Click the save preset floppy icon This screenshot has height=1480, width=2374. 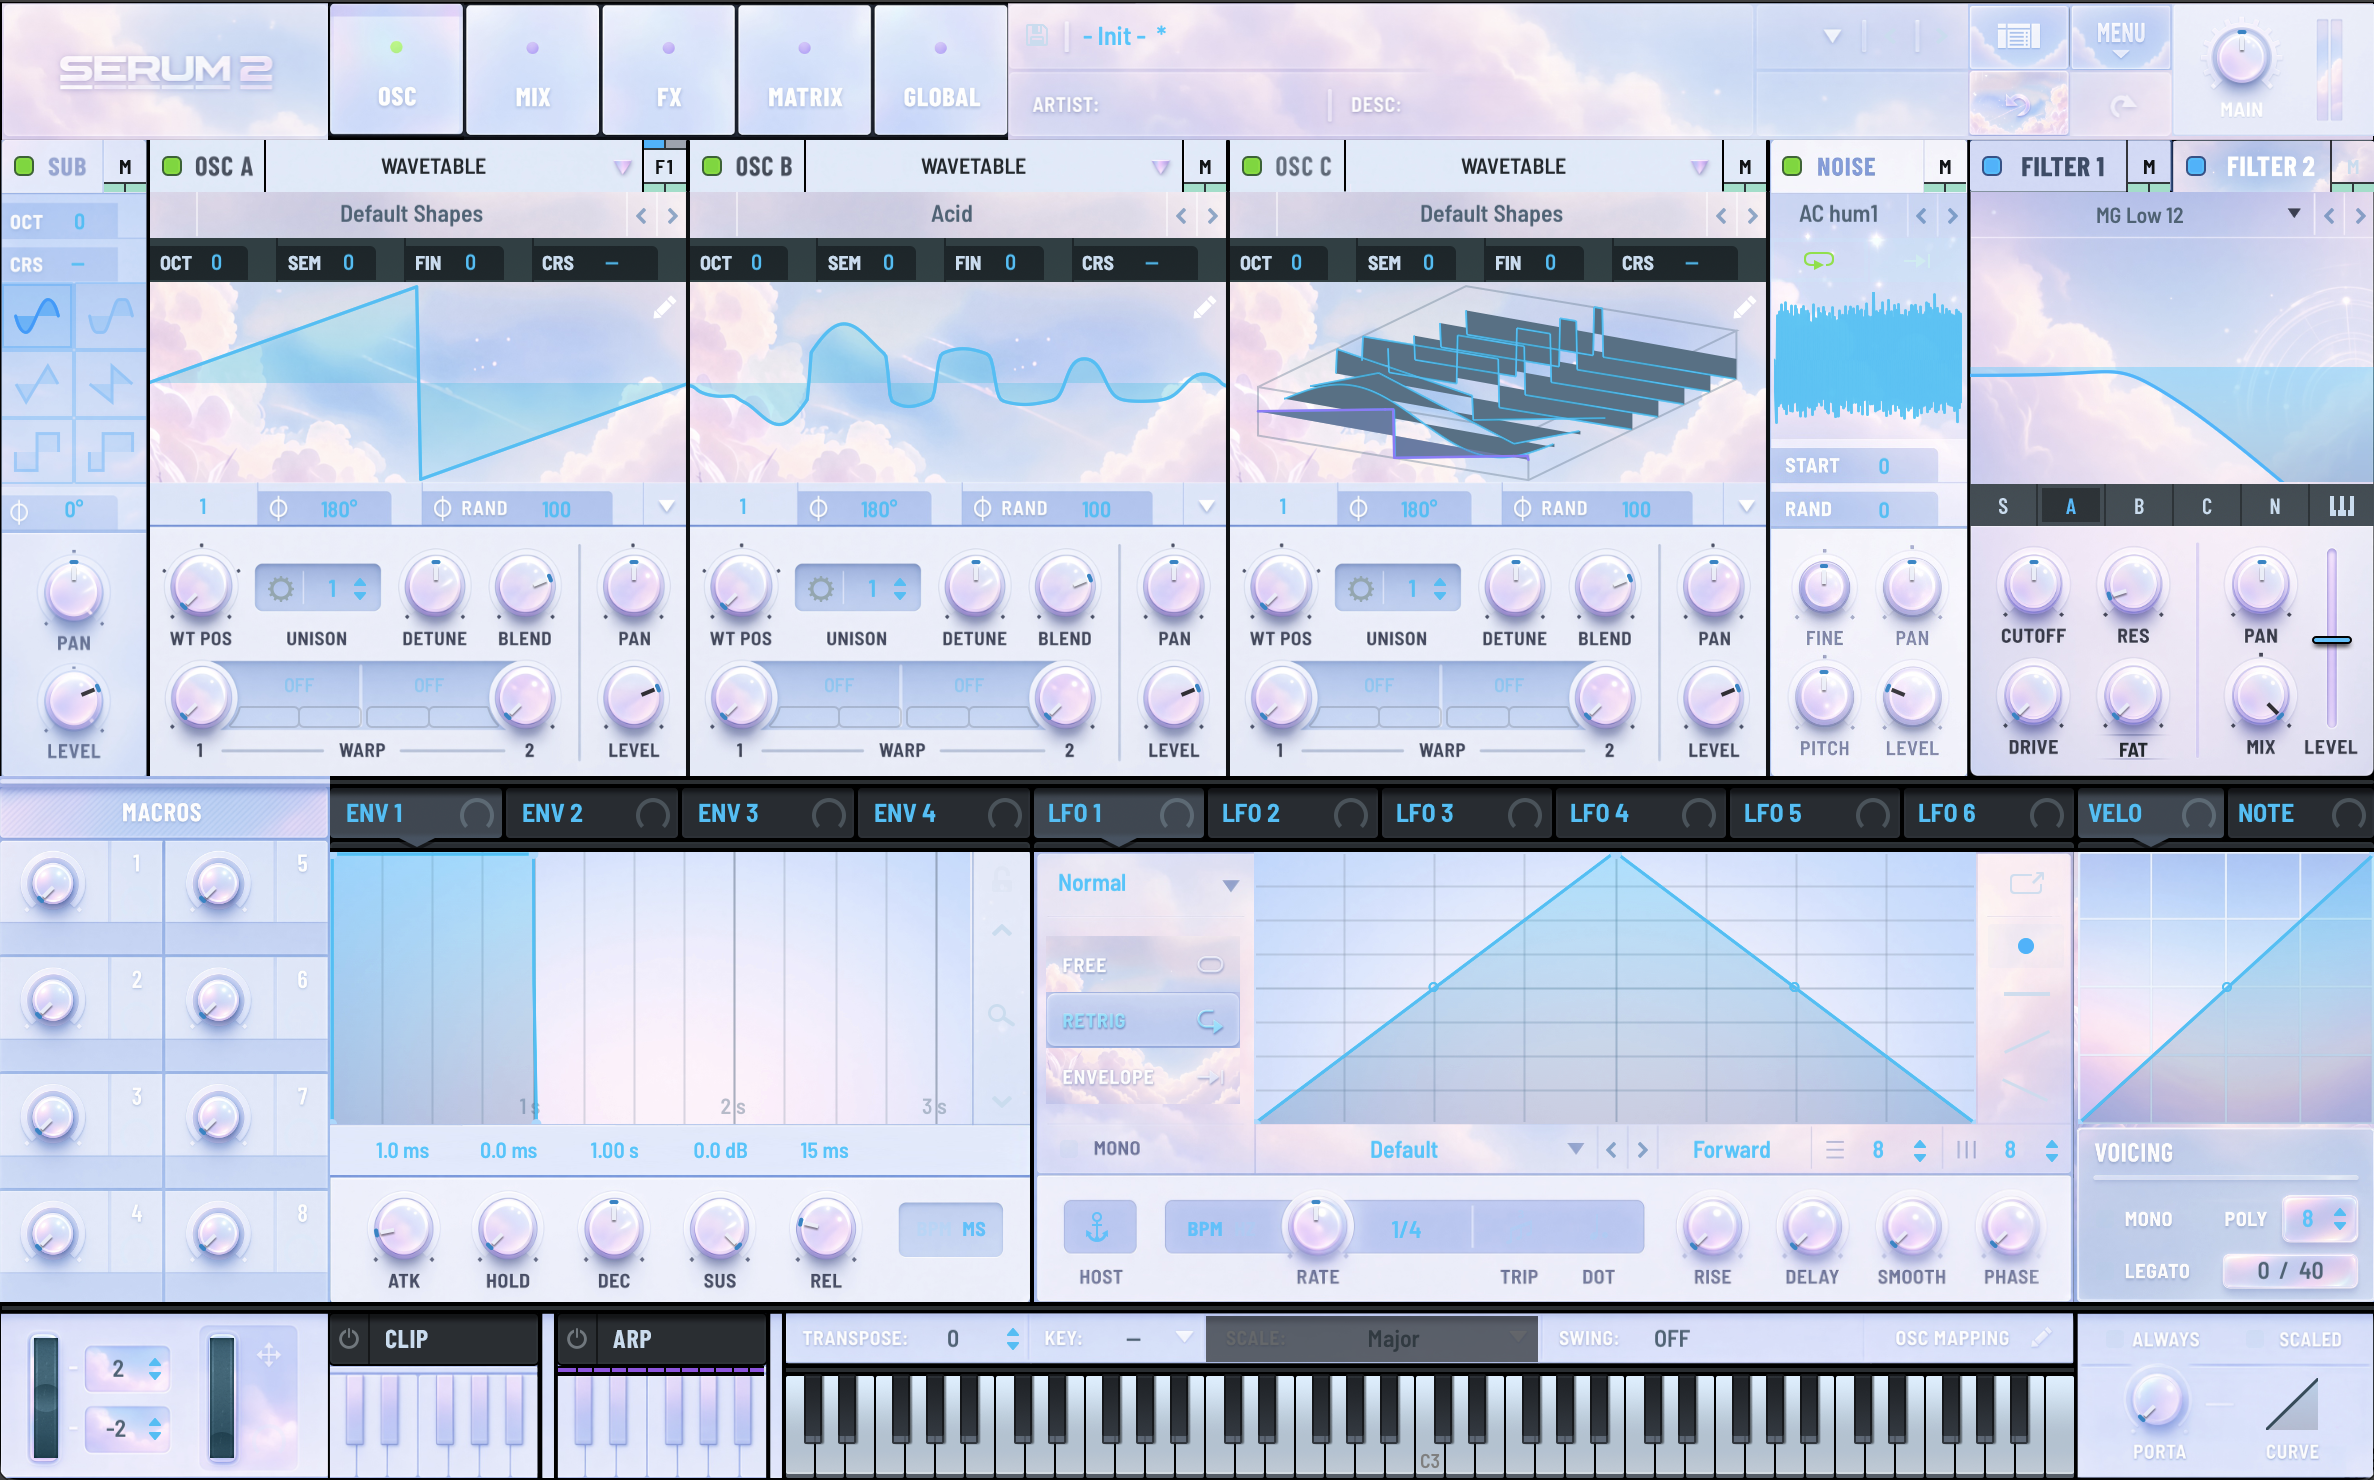(x=1037, y=36)
